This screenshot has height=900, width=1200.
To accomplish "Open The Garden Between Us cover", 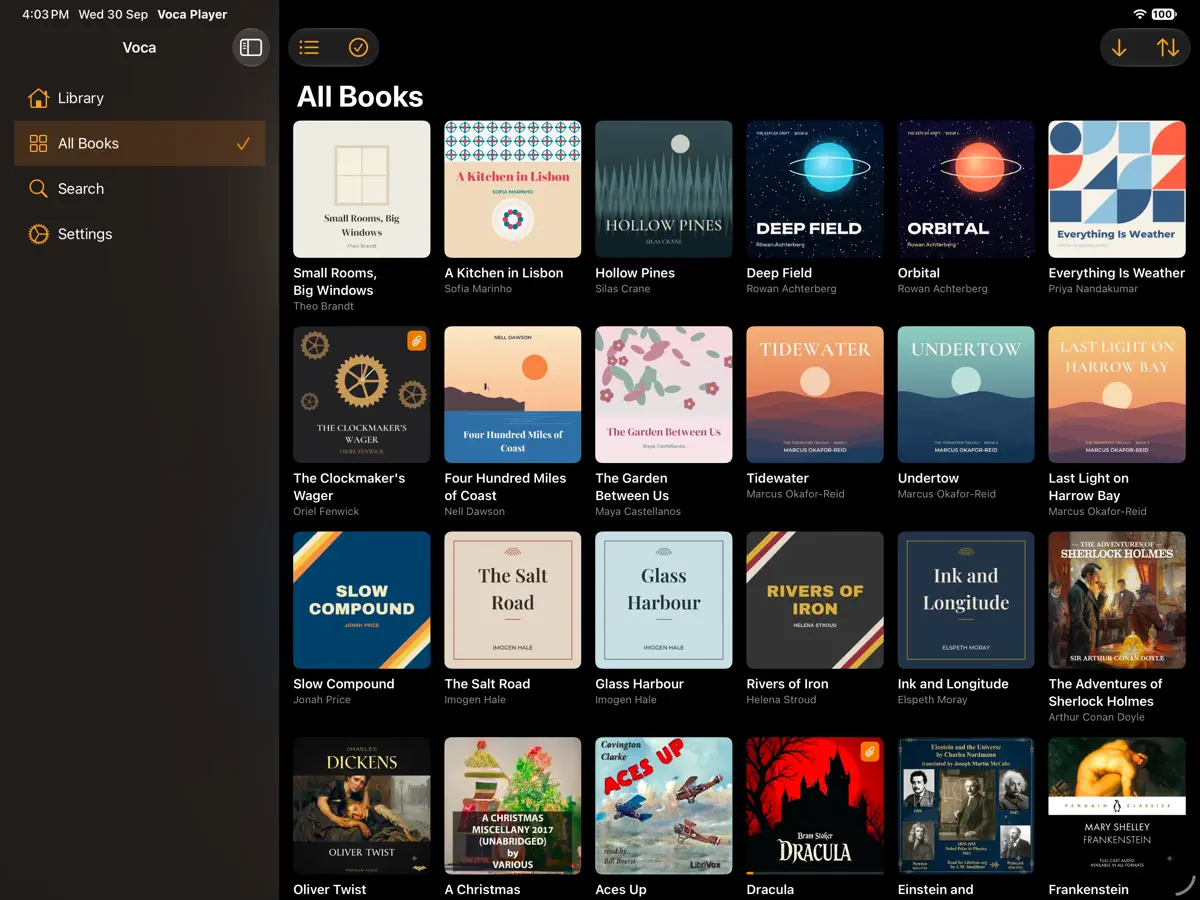I will coord(664,395).
